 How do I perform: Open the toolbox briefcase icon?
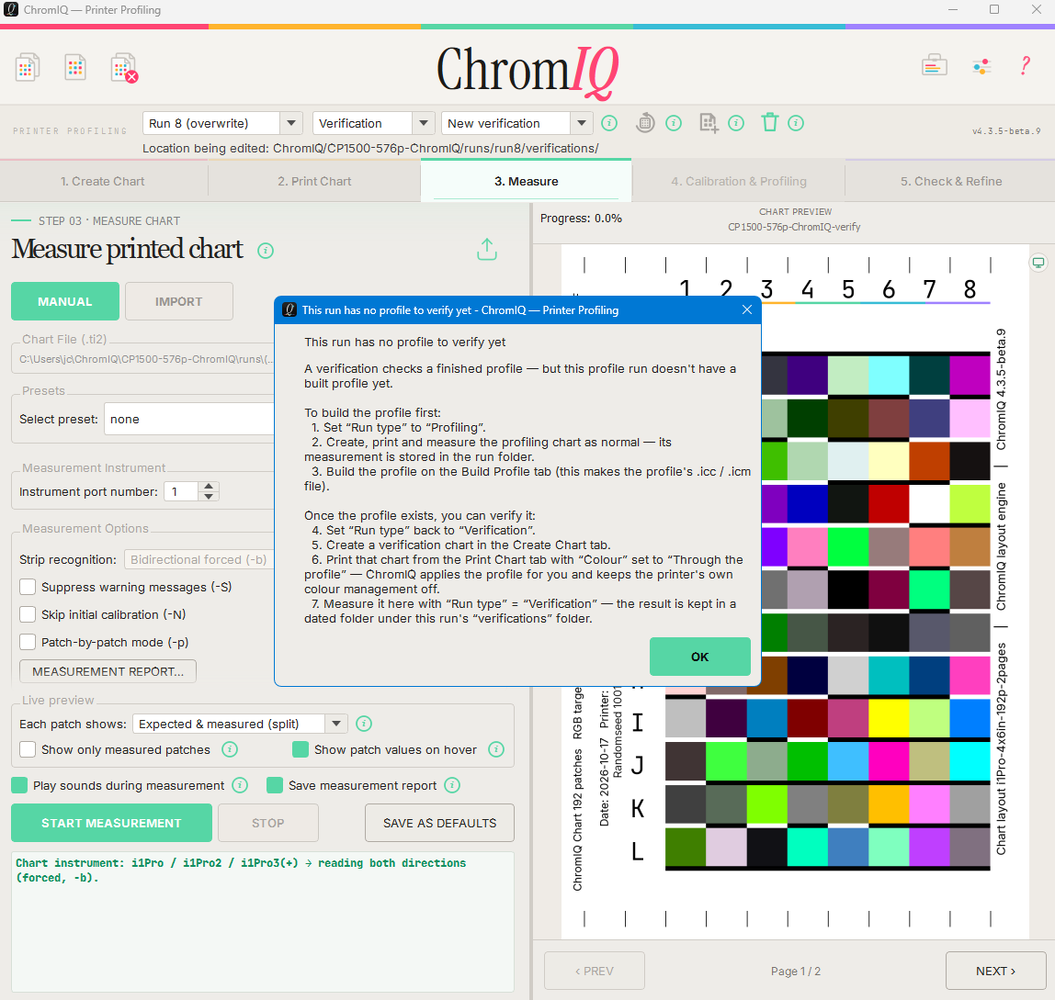(x=934, y=66)
